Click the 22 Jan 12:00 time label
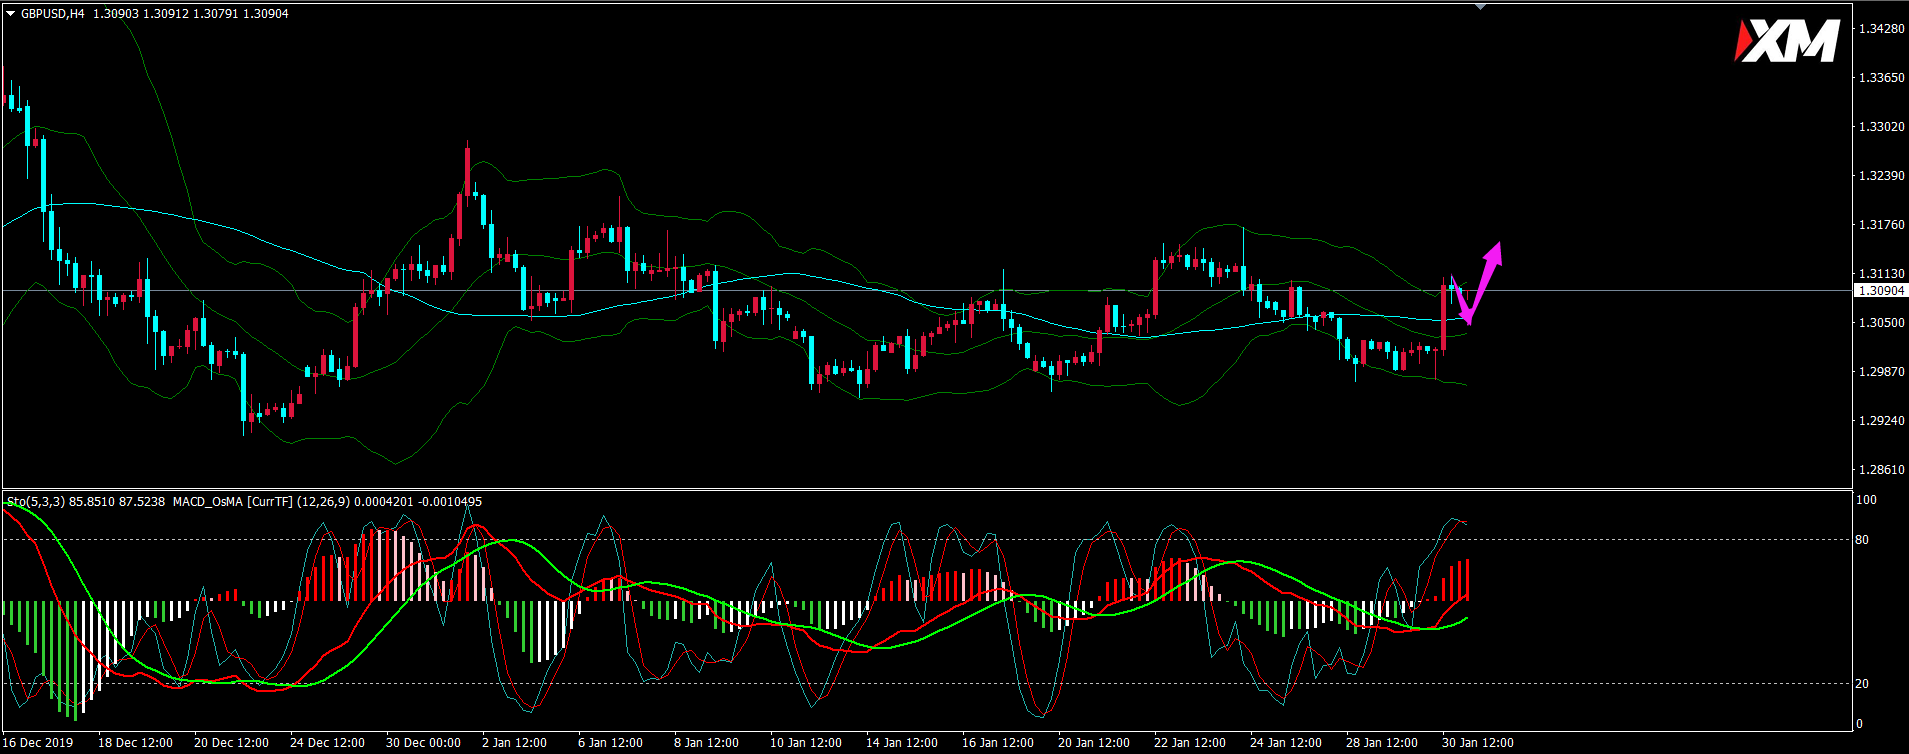Viewport: 1909px width, 754px height. pyautogui.click(x=1189, y=743)
